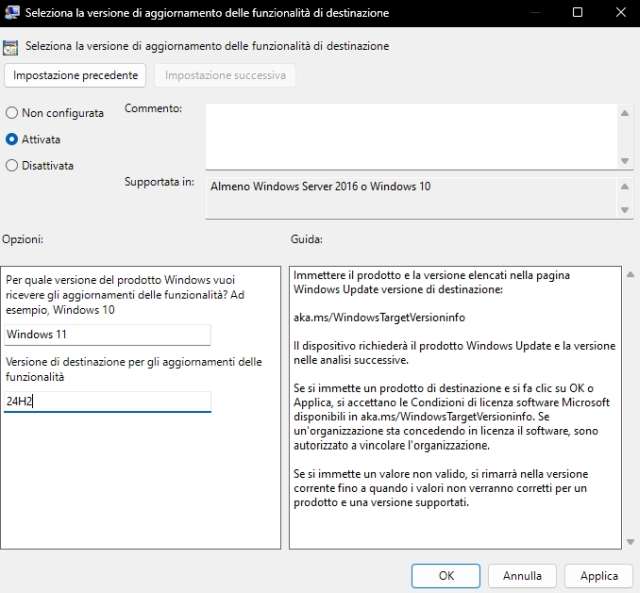
Task: Click the 'Almeno Windows Server 2016 o Windows 10' text
Action: pos(320,187)
